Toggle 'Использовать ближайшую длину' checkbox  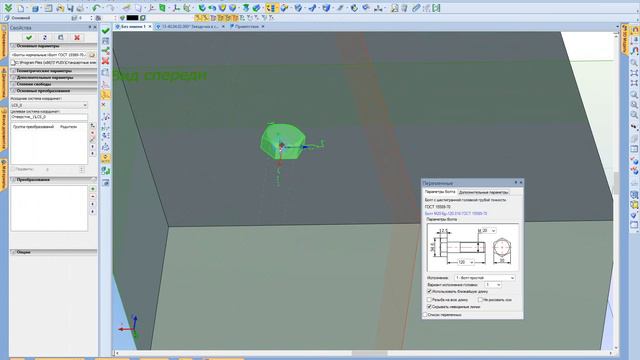pos(429,291)
